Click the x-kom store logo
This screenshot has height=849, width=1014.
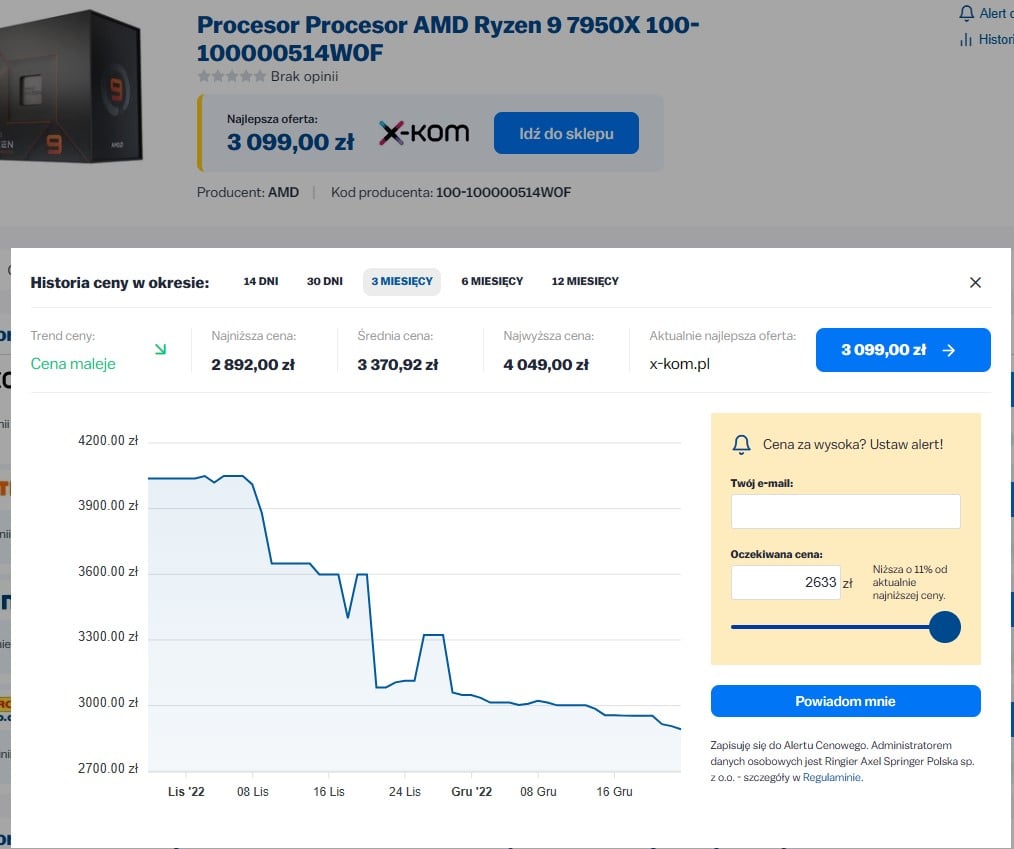point(424,133)
